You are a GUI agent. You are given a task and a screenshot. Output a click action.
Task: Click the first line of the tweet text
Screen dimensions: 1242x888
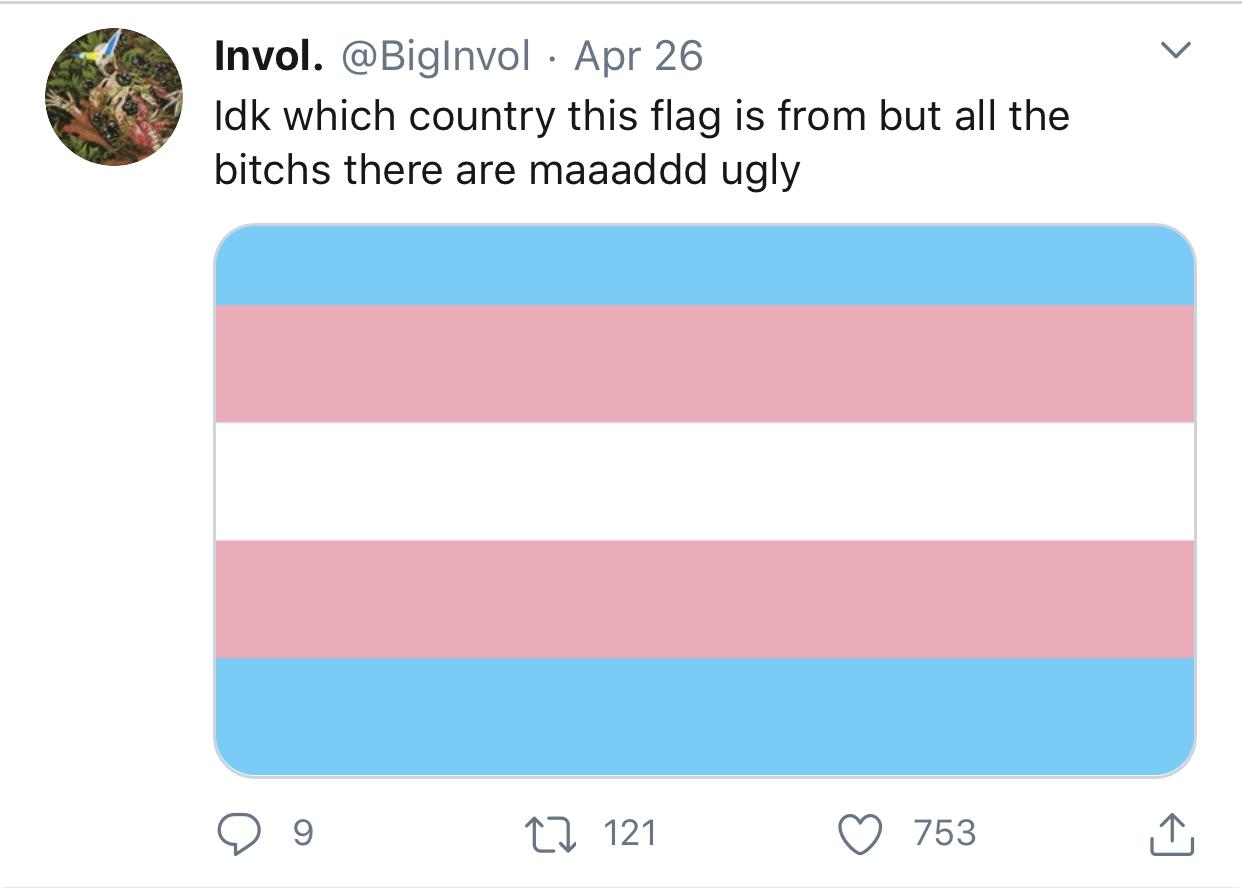click(641, 117)
